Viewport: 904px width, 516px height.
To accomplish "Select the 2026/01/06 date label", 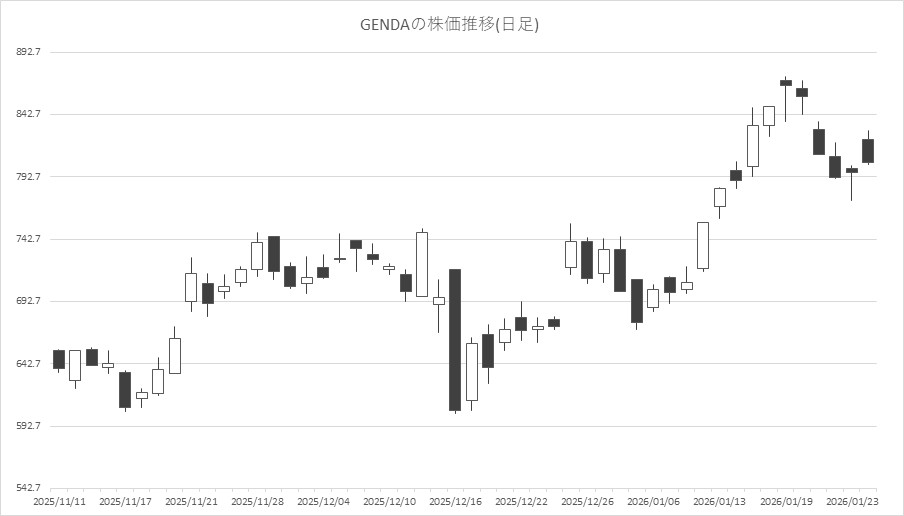I will coord(653,501).
